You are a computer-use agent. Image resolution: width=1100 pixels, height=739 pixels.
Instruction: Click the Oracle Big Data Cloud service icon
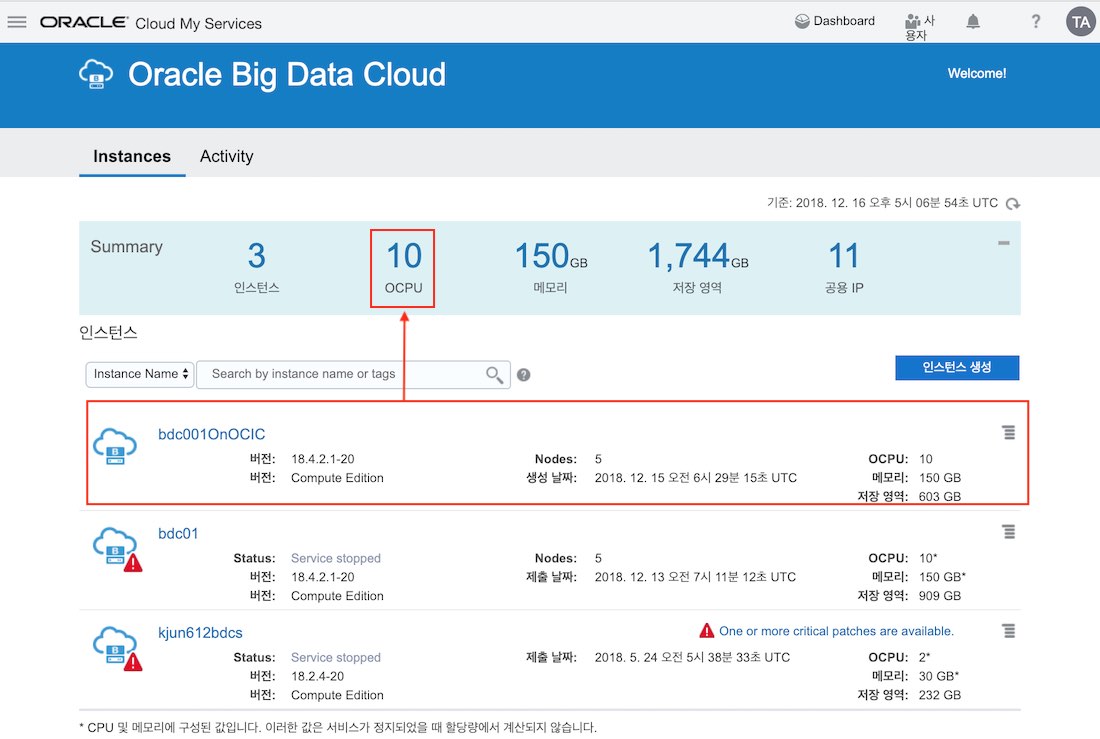(x=95, y=74)
